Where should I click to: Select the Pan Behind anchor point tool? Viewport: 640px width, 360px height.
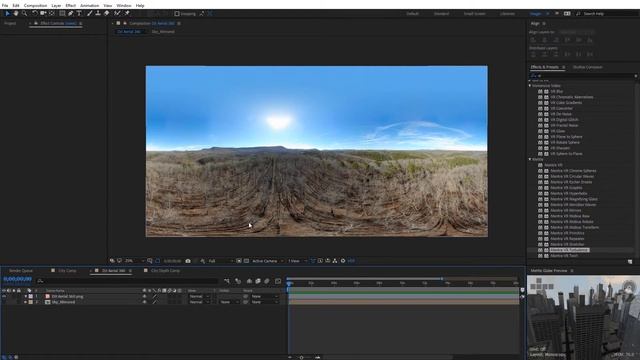point(52,13)
